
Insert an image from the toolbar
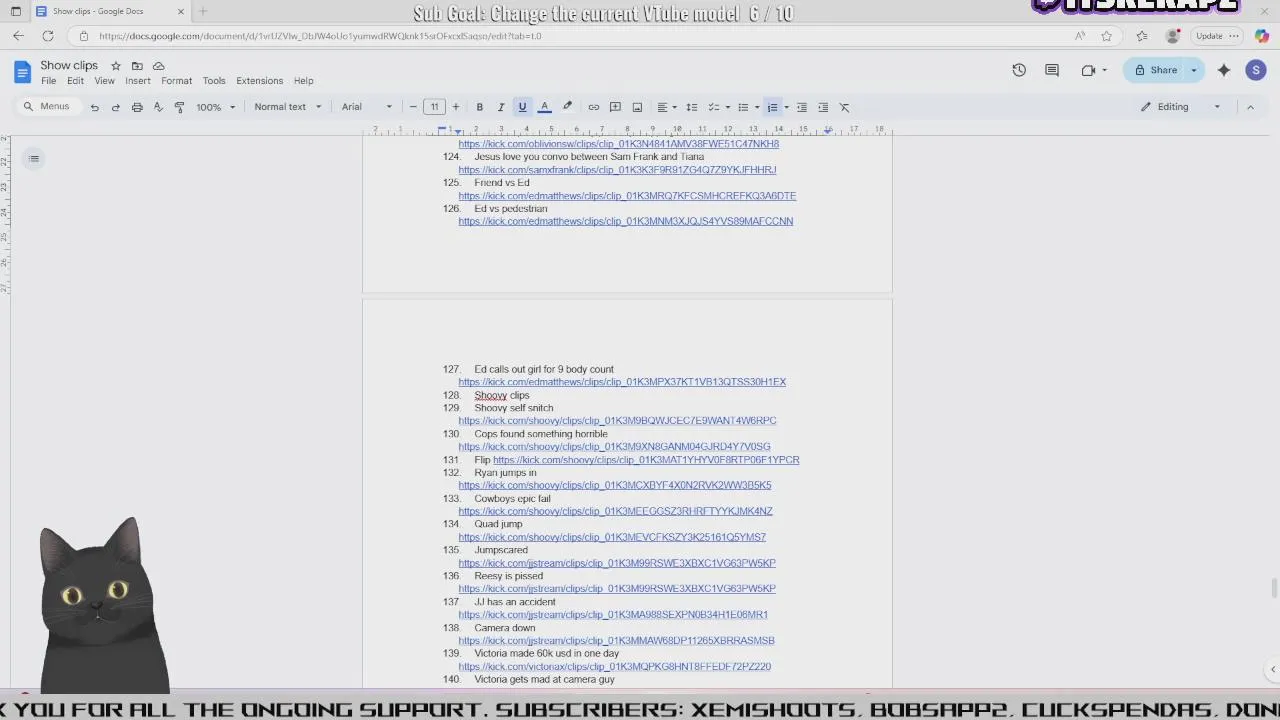coord(637,107)
